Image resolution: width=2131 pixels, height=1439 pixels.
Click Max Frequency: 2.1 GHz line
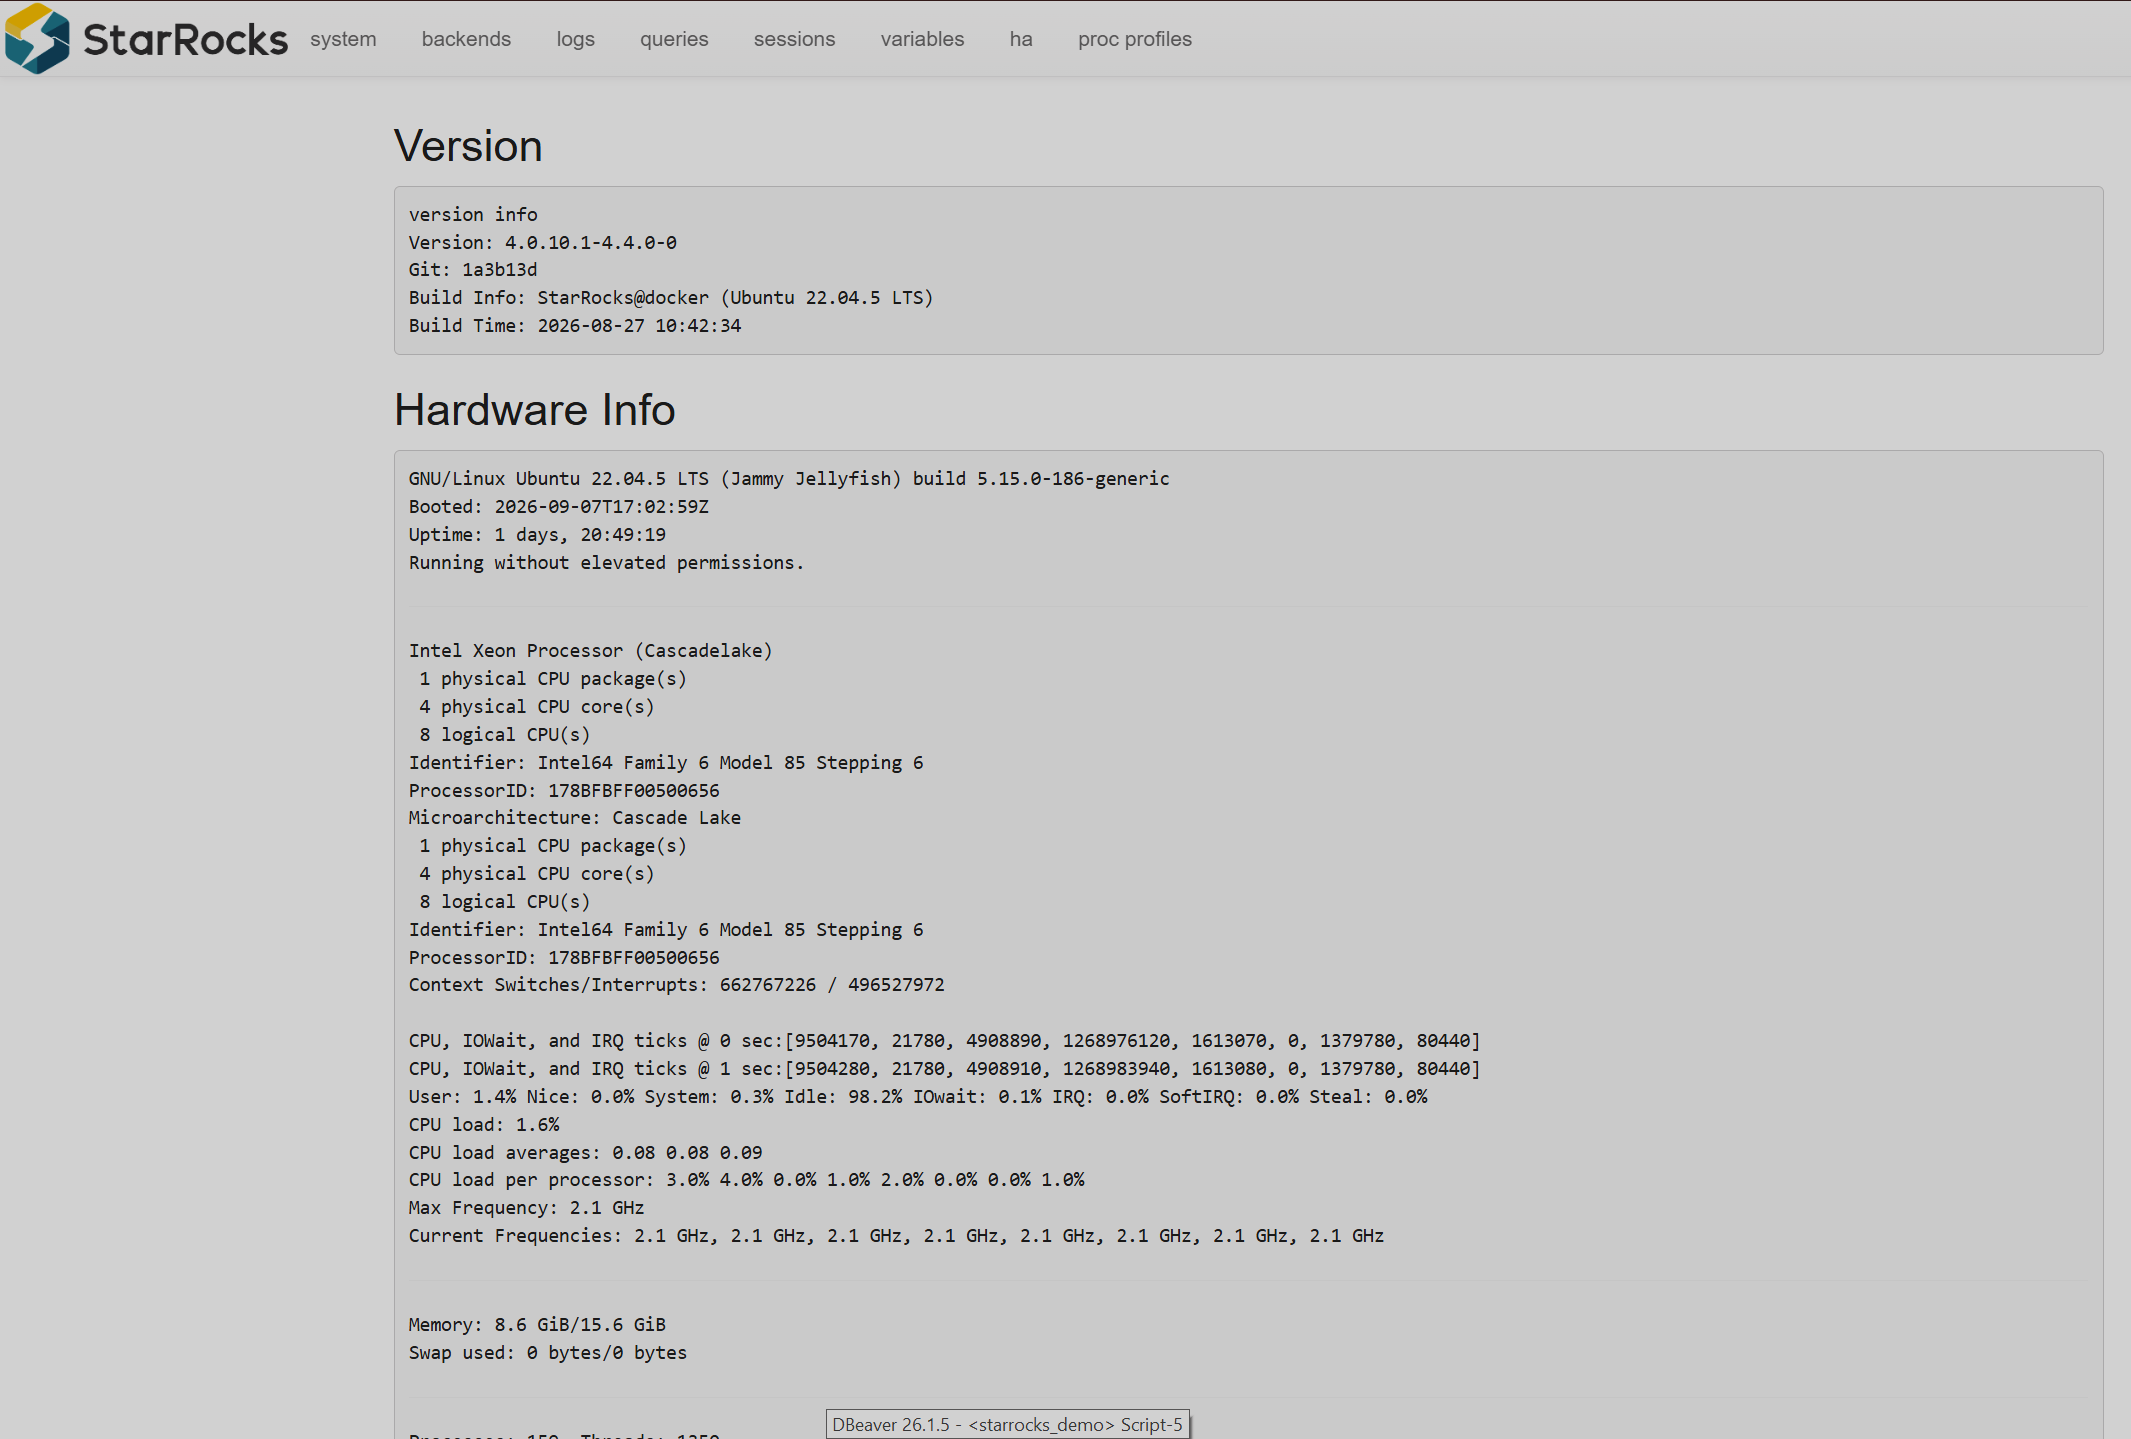click(526, 1208)
